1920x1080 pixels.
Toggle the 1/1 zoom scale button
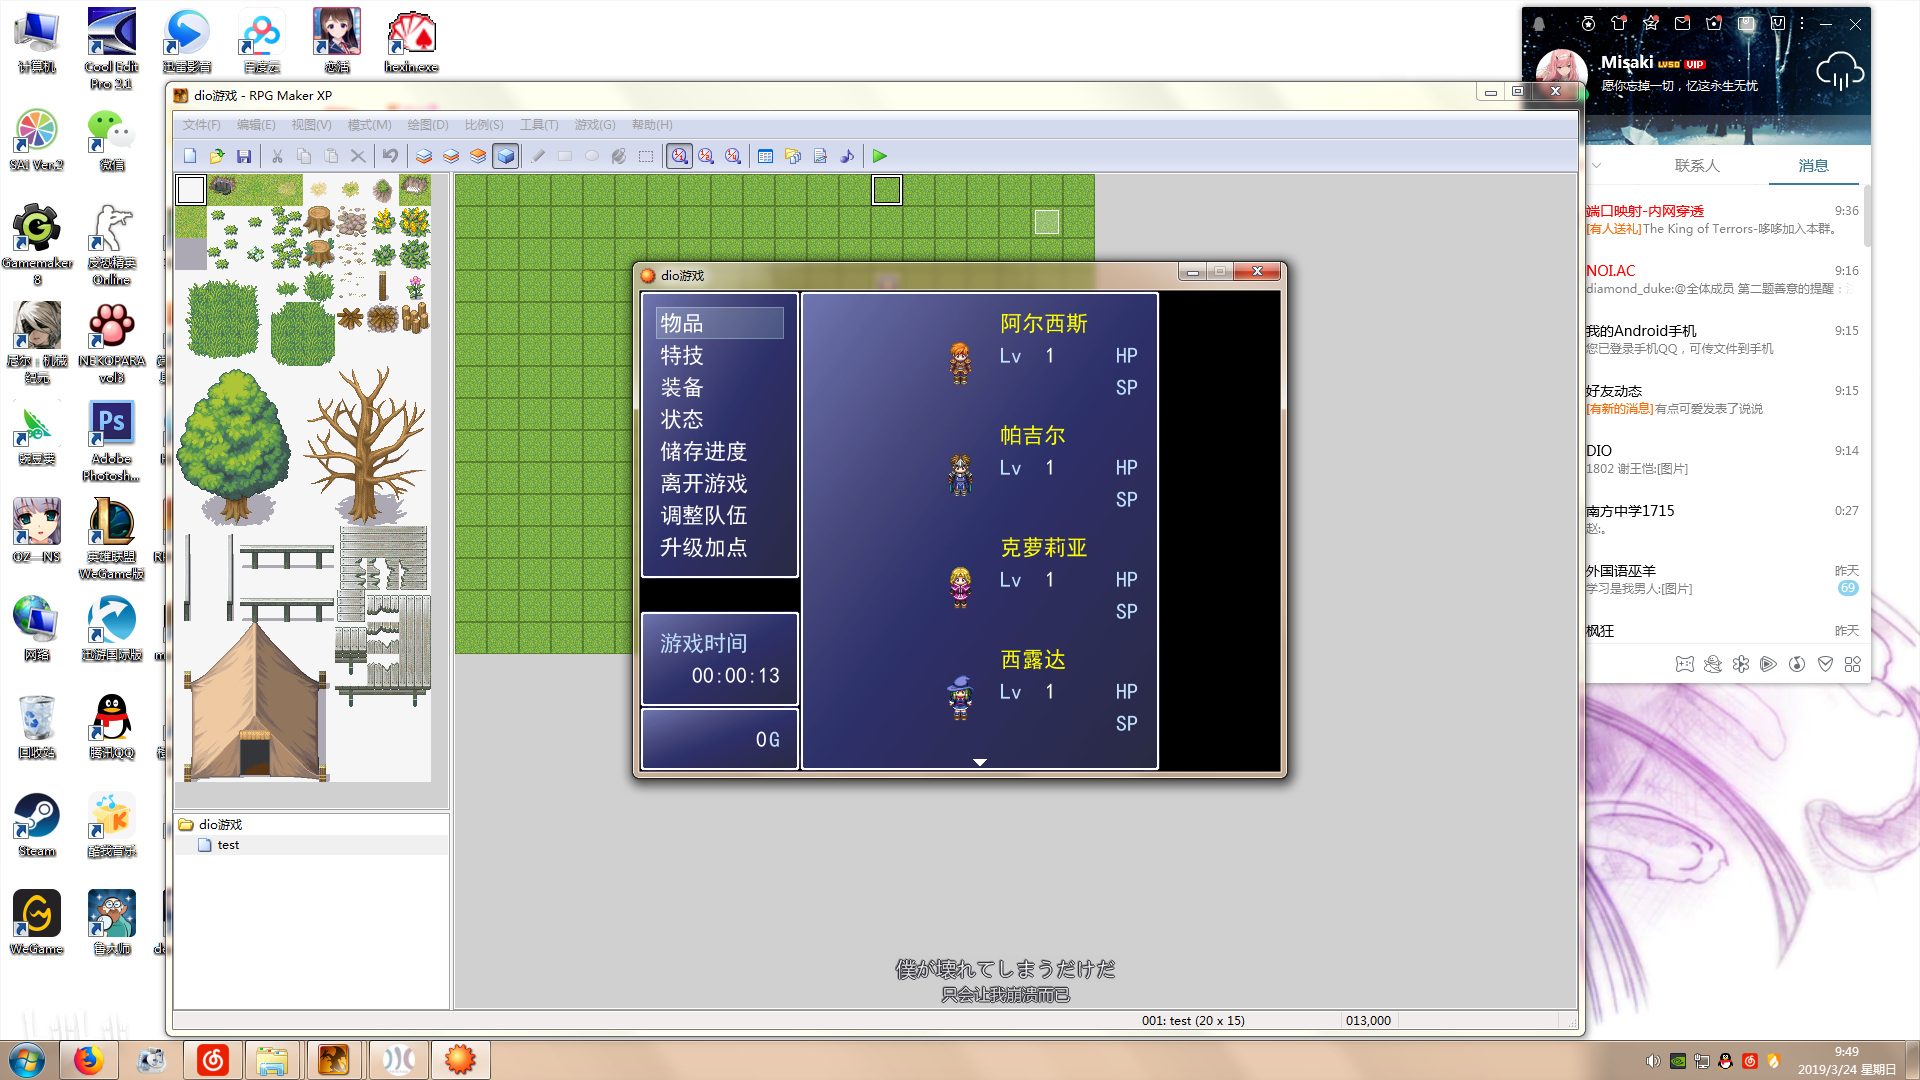[x=680, y=156]
